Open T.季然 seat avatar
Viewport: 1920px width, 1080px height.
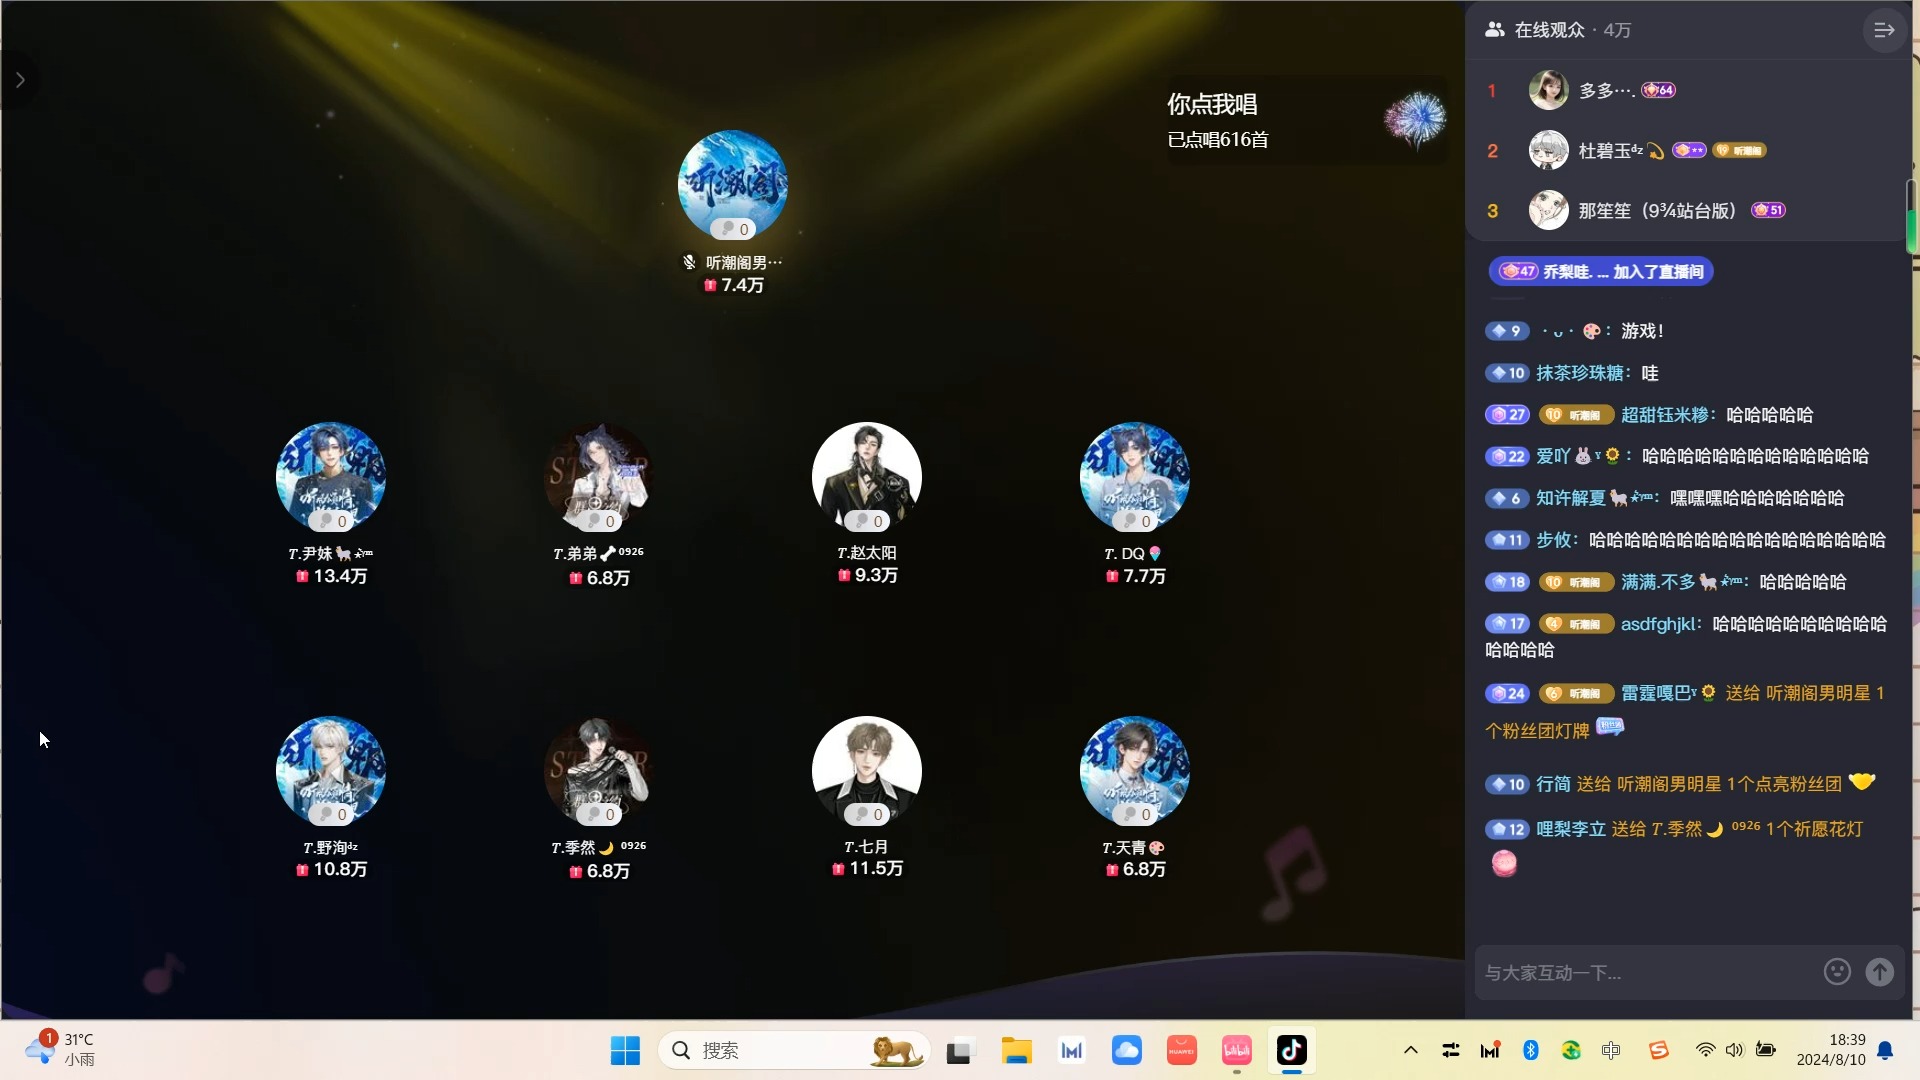click(x=598, y=771)
